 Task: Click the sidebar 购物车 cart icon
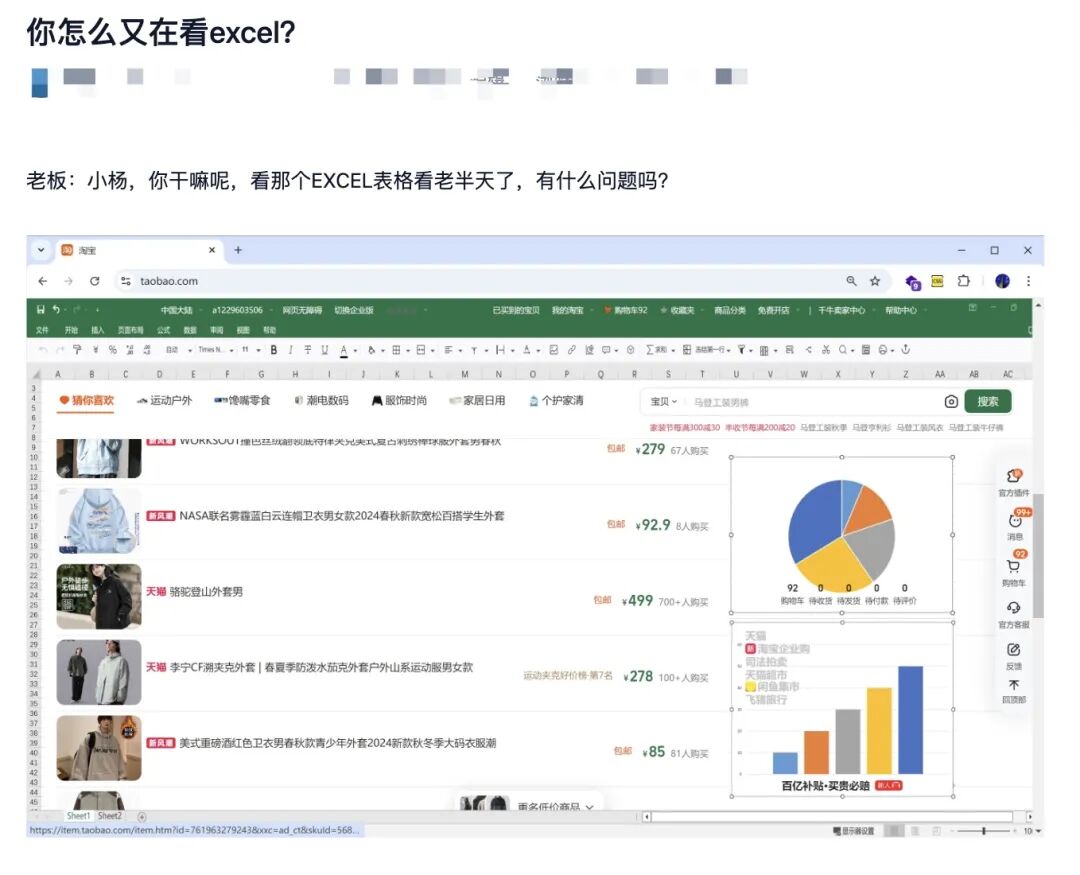coord(1013,566)
